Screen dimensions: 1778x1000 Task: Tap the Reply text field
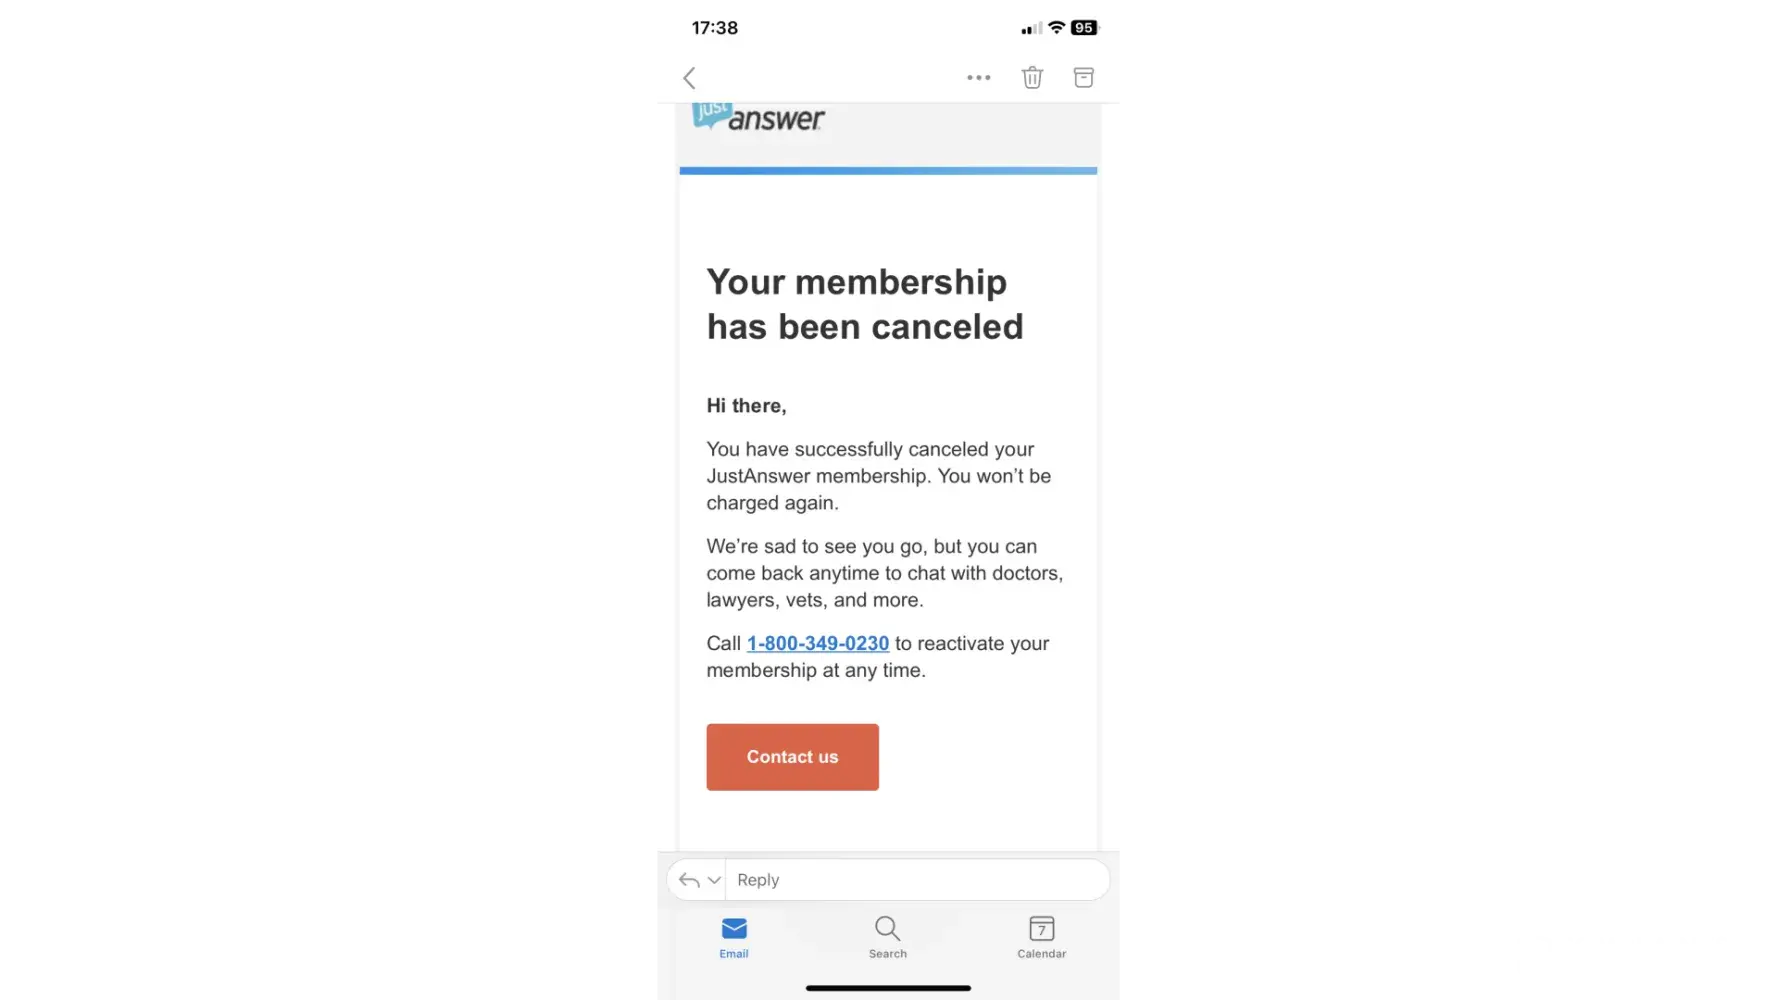click(917, 880)
